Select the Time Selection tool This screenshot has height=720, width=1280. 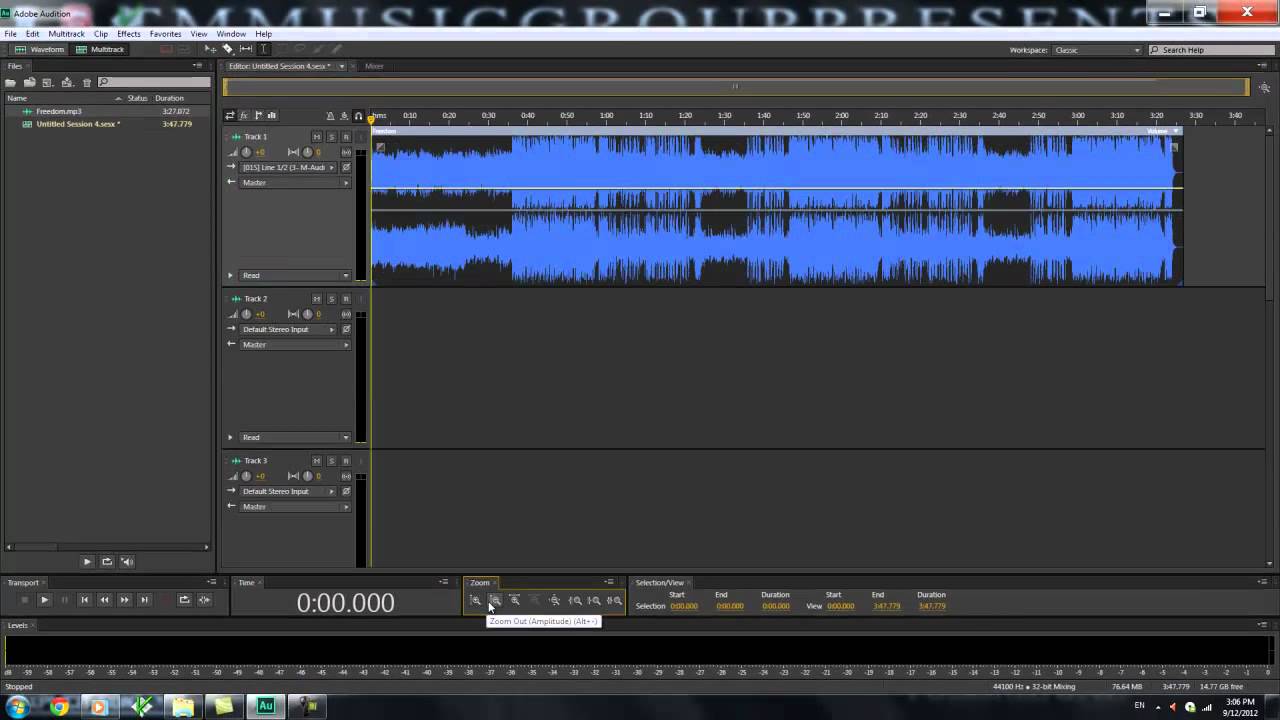coord(264,49)
